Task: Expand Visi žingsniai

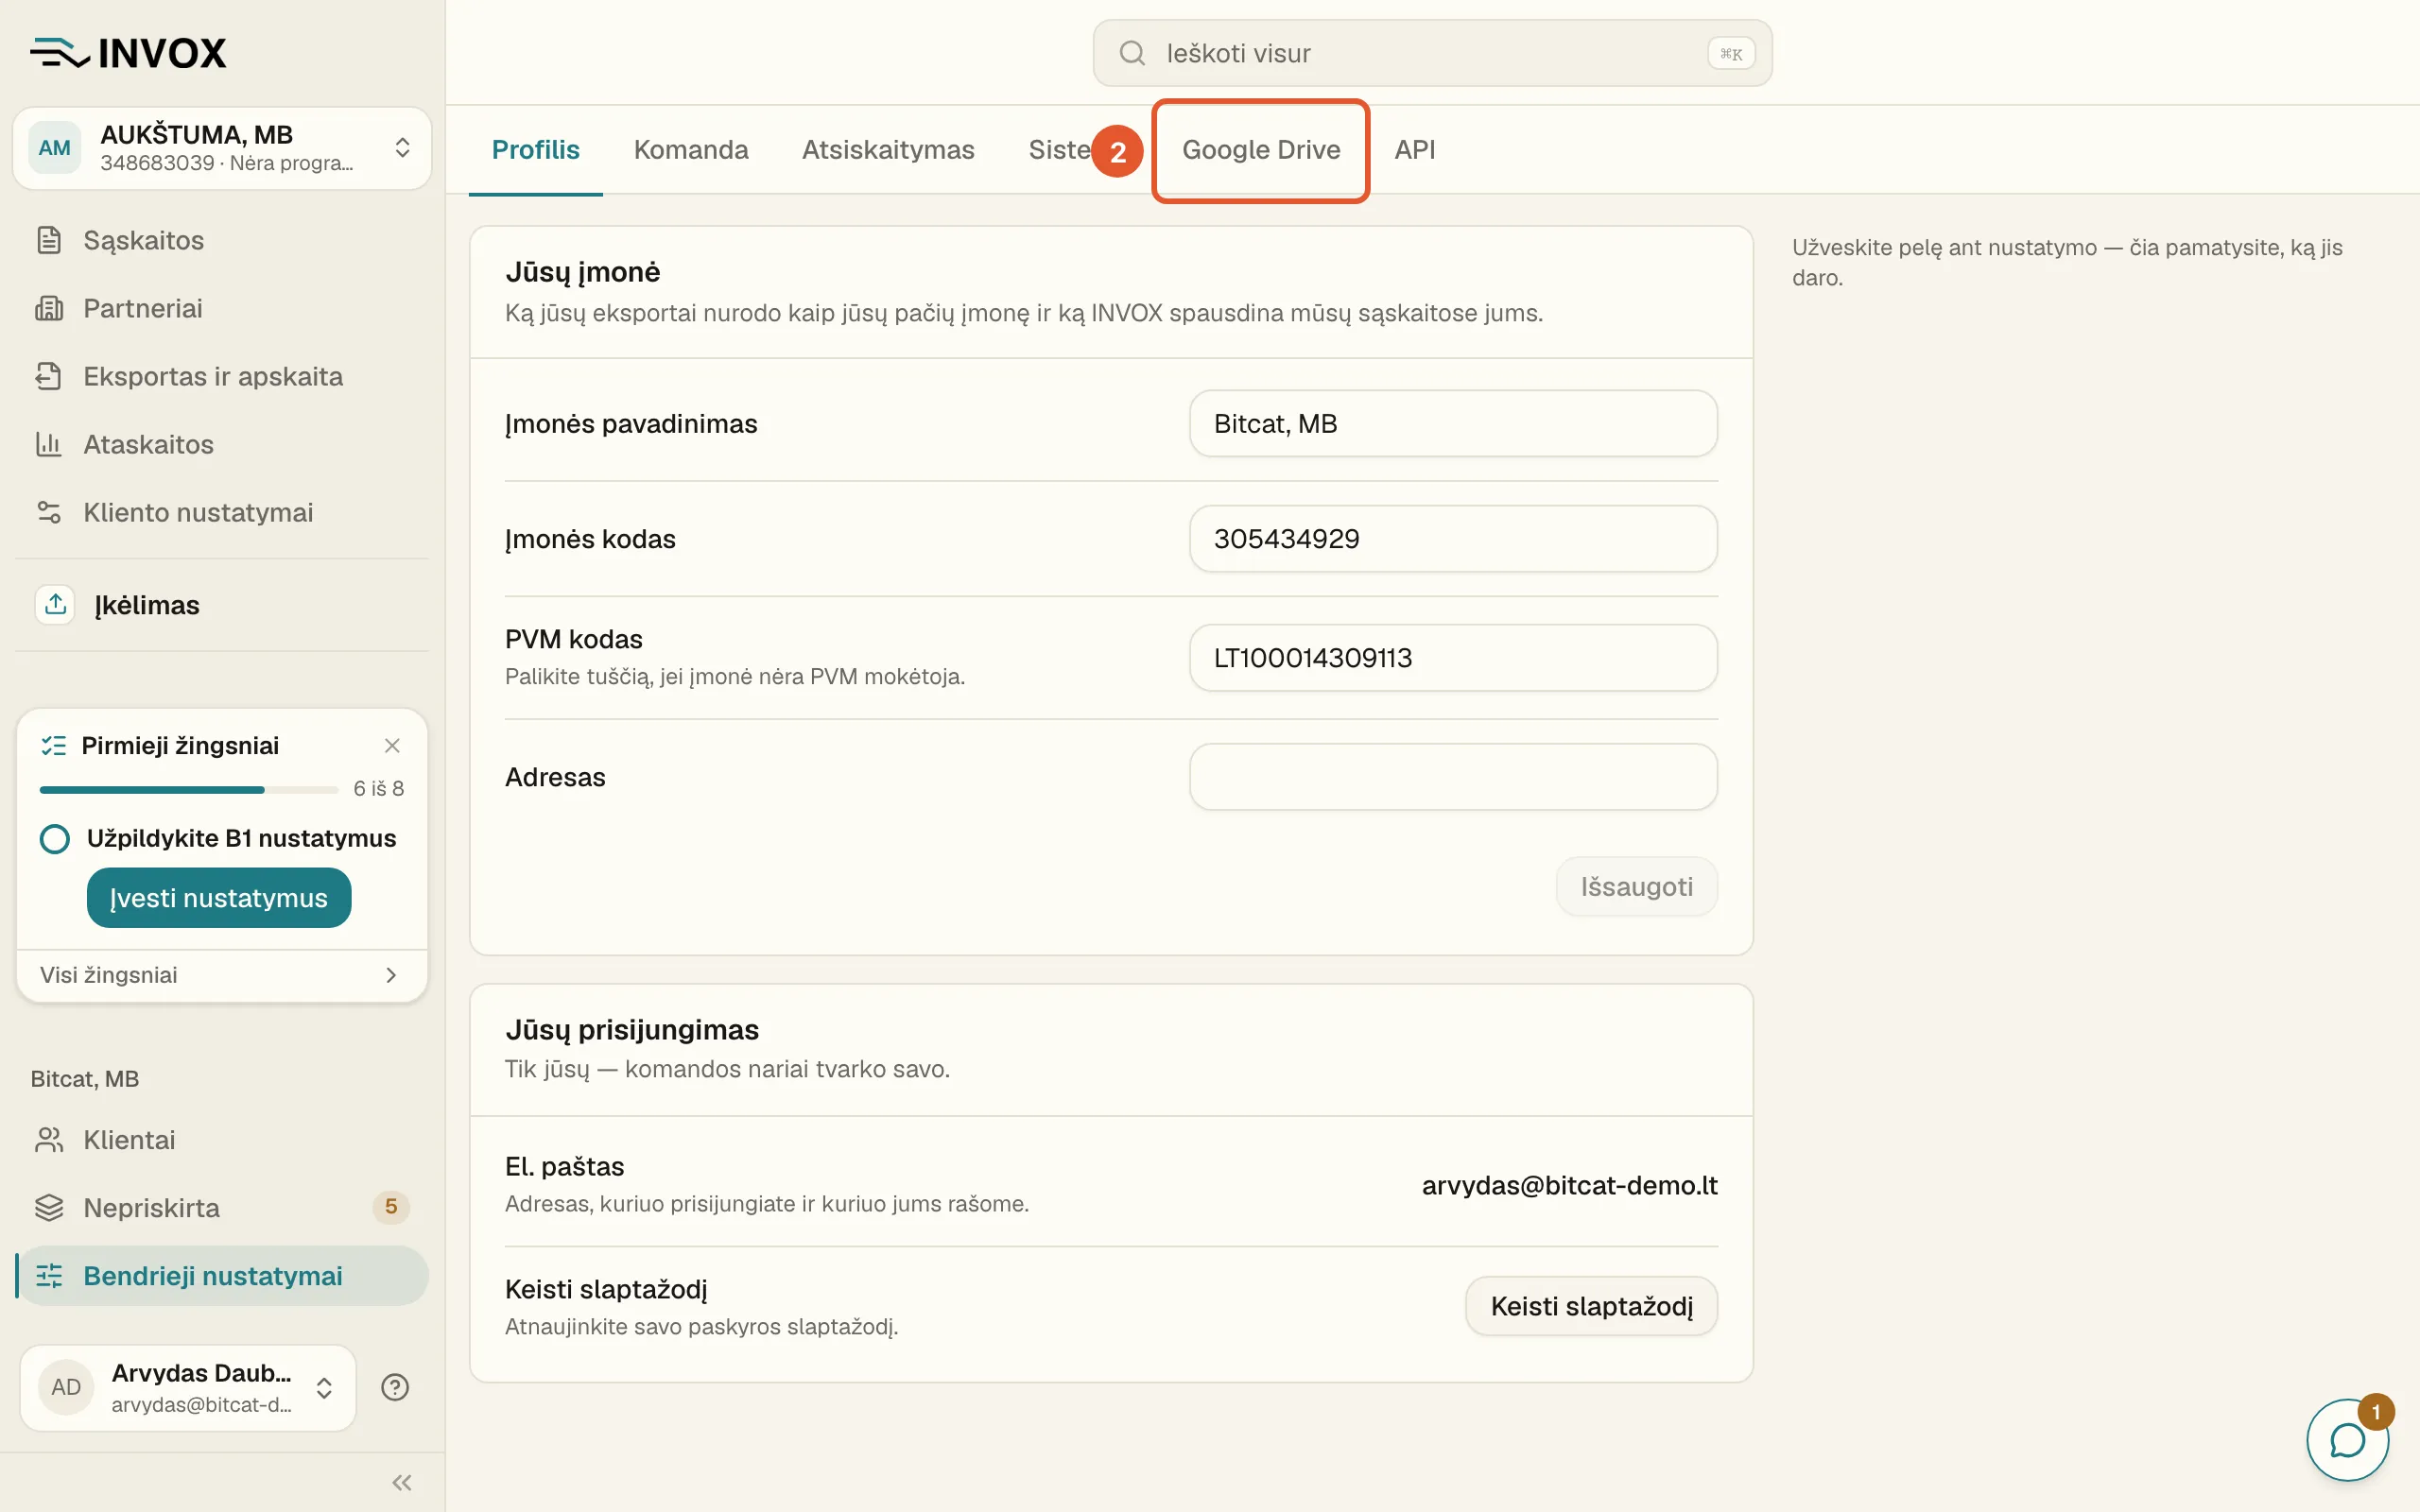Action: 222,975
